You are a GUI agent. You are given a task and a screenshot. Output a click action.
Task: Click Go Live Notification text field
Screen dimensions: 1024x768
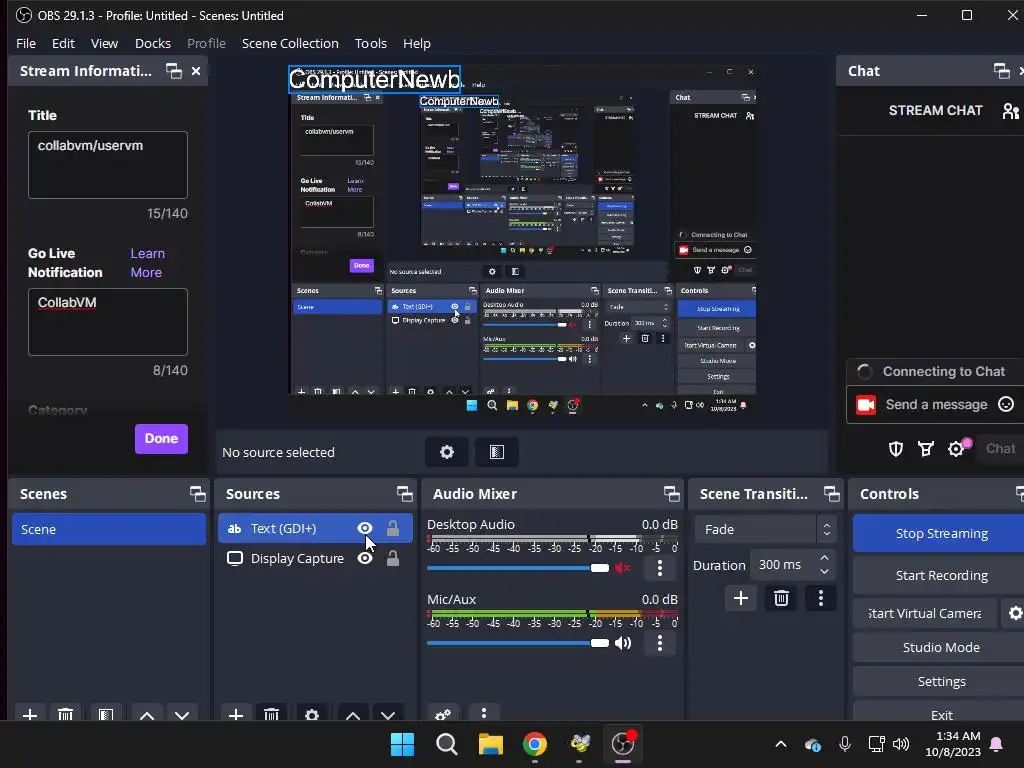point(108,322)
